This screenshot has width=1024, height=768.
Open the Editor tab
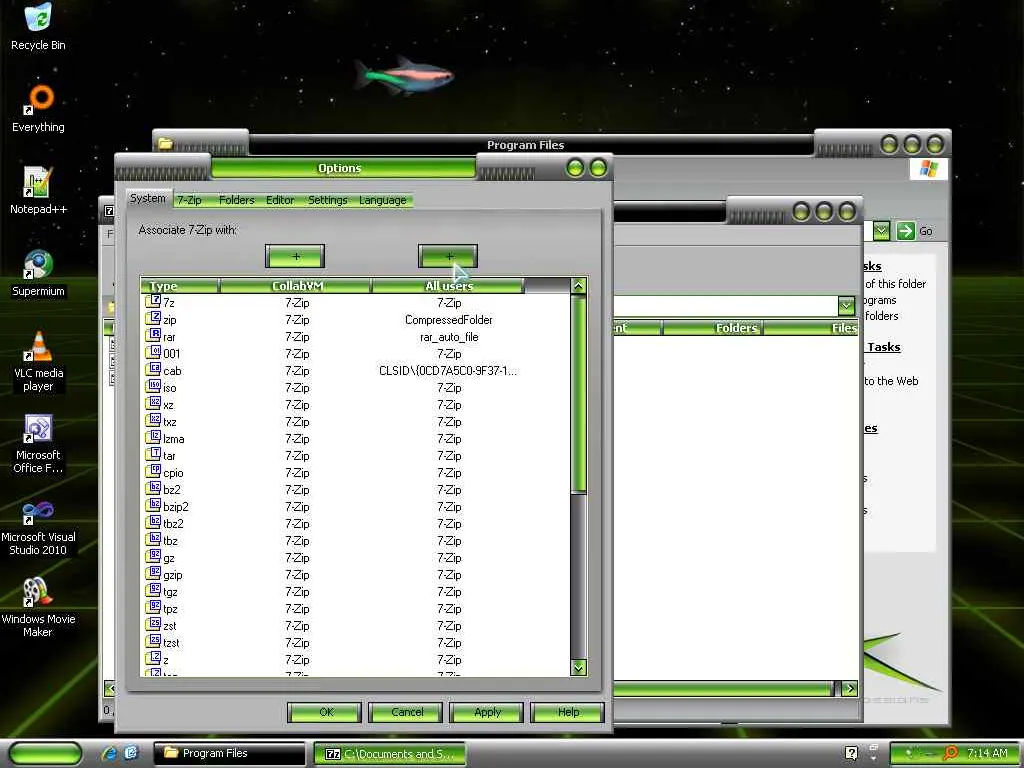pos(280,200)
